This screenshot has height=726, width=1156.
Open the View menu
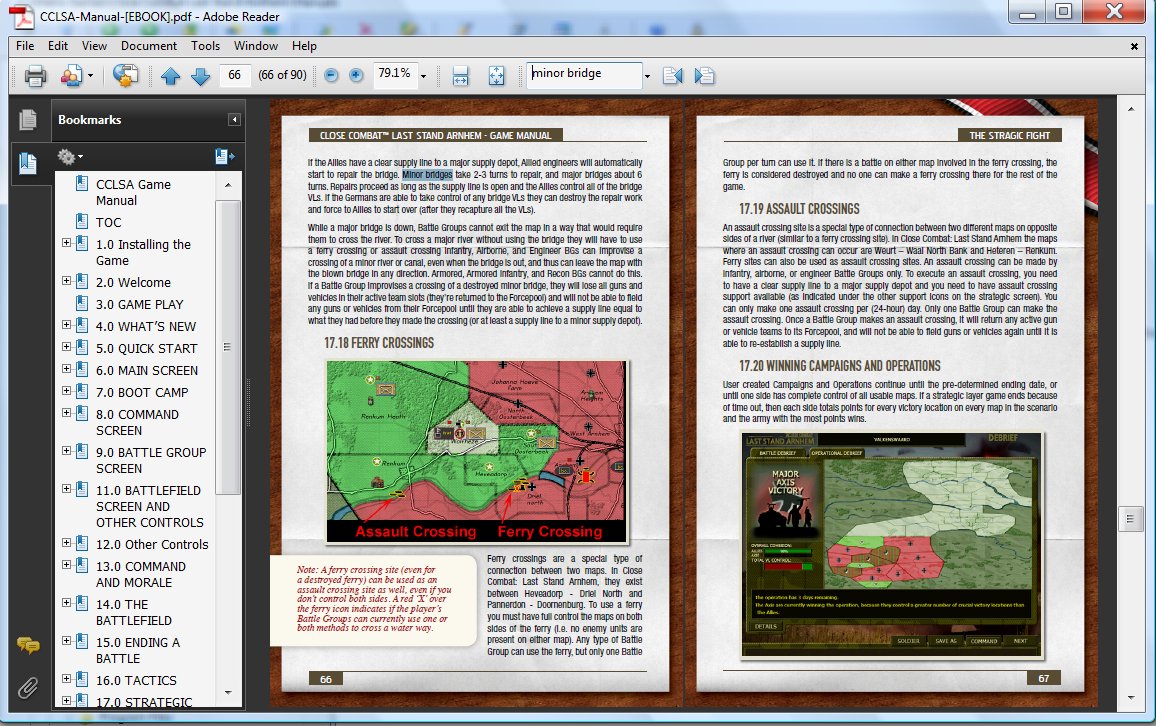coord(94,46)
